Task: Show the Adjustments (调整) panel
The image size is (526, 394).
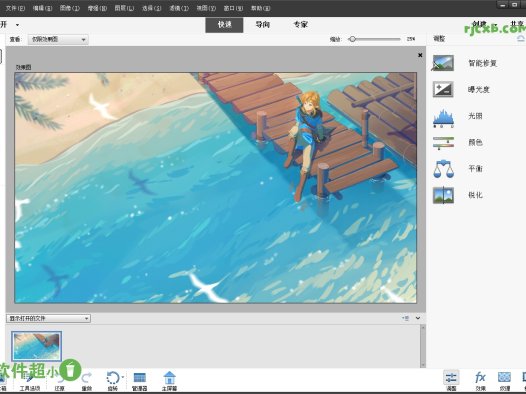Action: click(451, 381)
